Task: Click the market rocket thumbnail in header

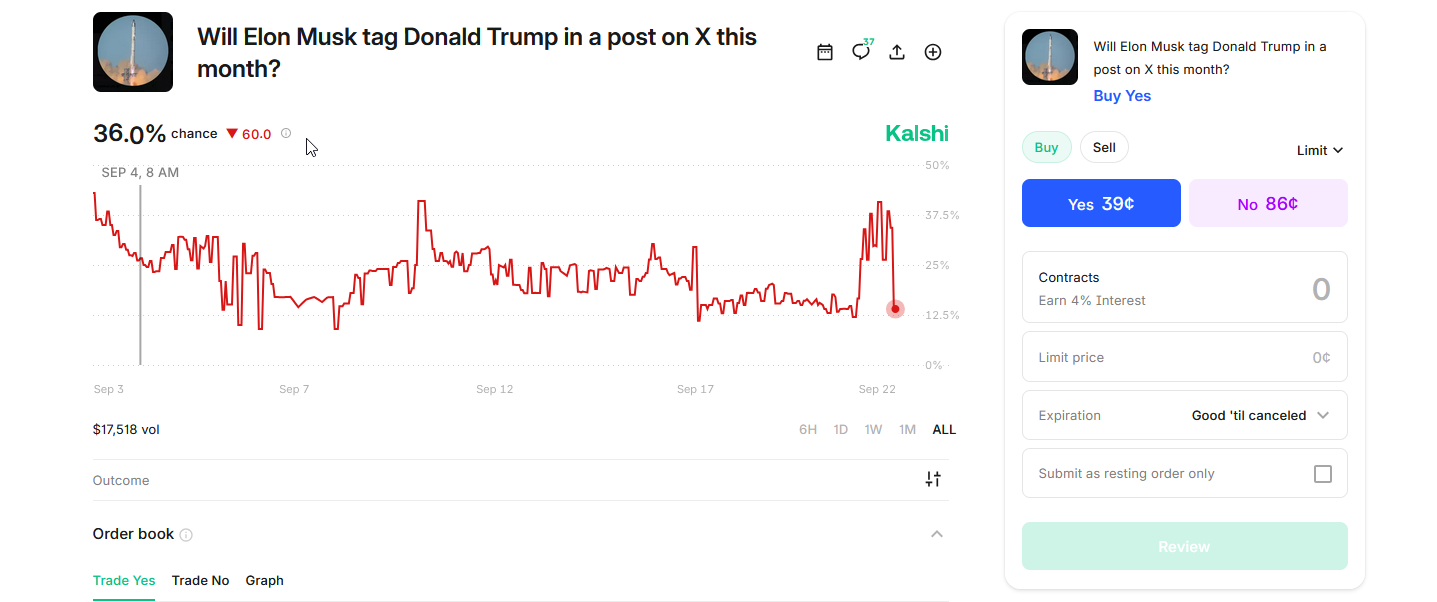Action: 133,52
